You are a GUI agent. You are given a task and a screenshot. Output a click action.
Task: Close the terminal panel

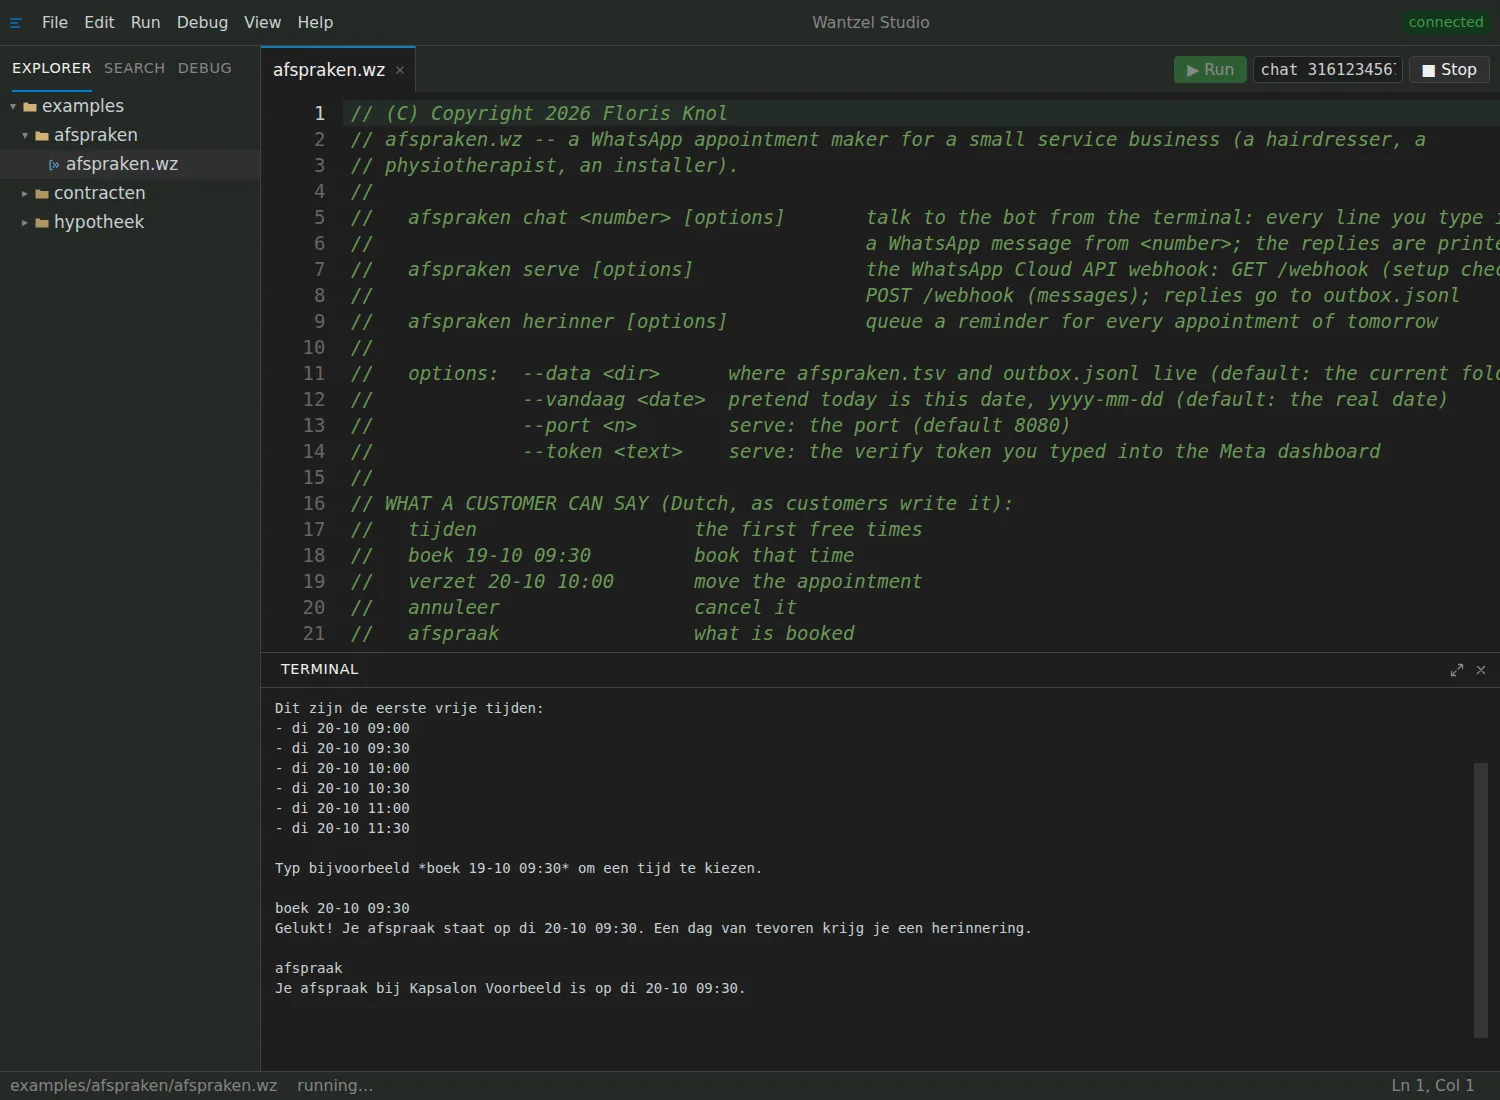click(x=1481, y=670)
